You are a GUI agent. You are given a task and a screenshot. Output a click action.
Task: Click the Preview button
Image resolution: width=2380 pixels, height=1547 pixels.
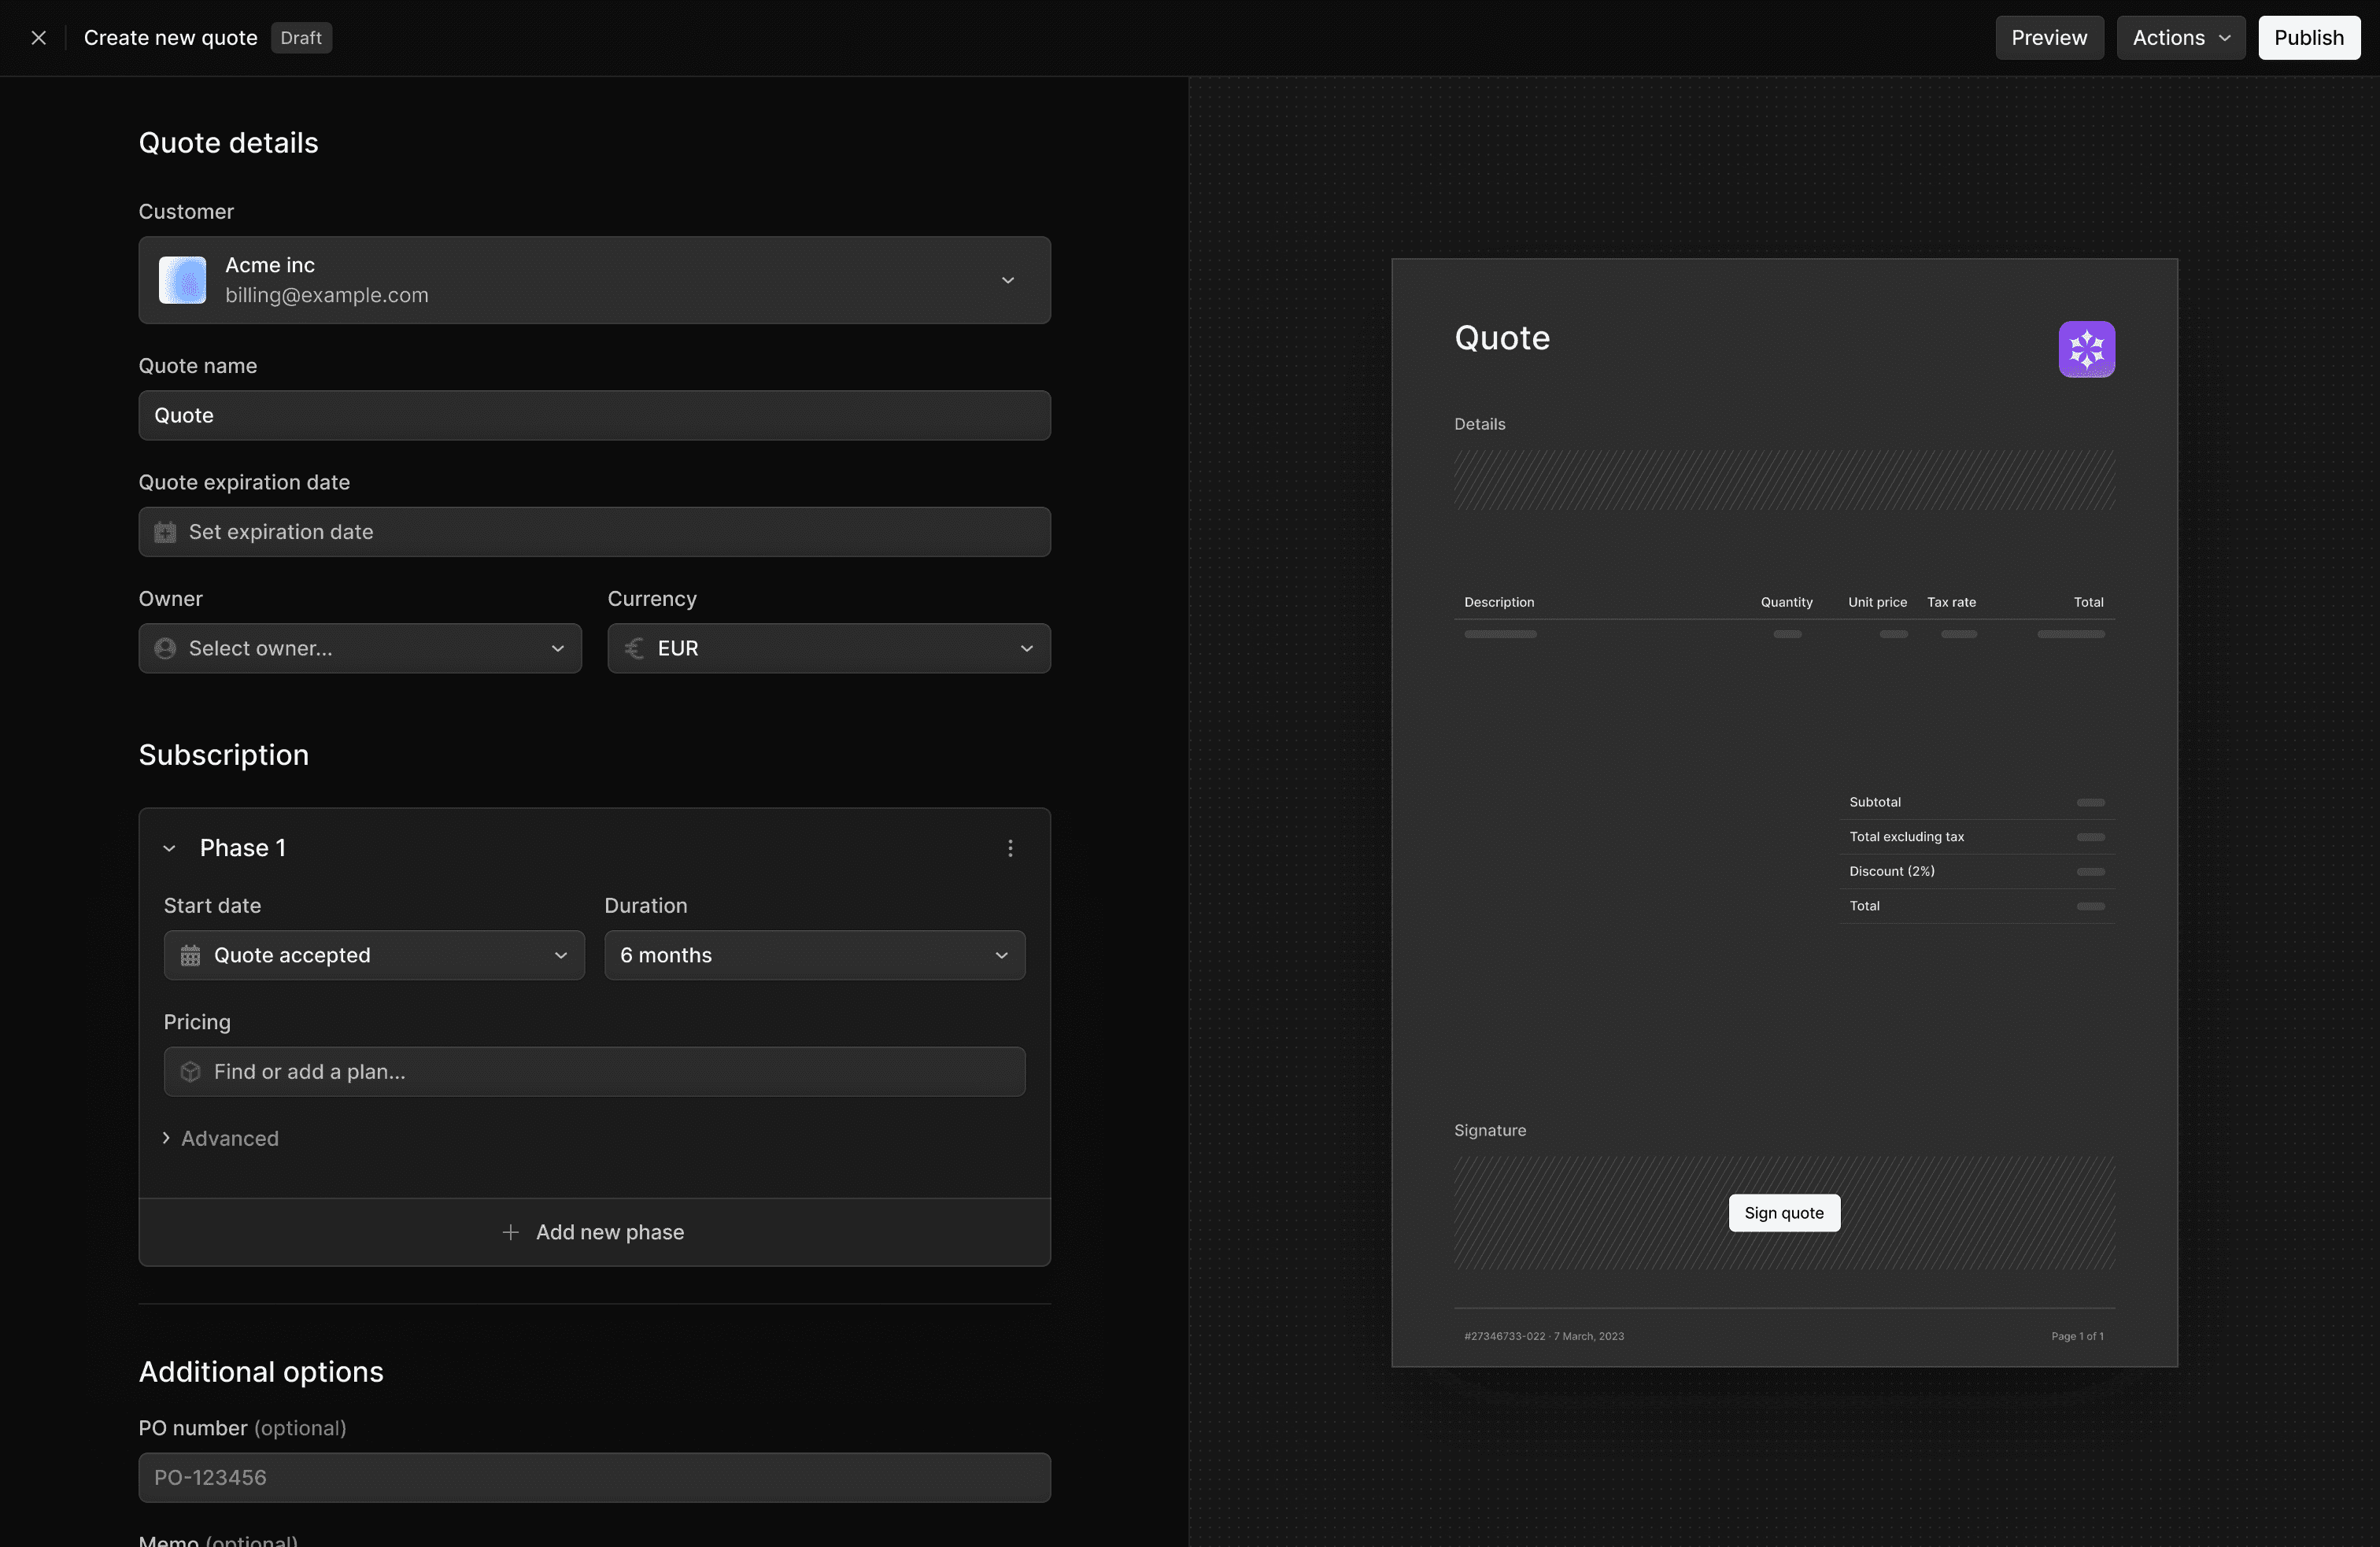coord(2049,38)
